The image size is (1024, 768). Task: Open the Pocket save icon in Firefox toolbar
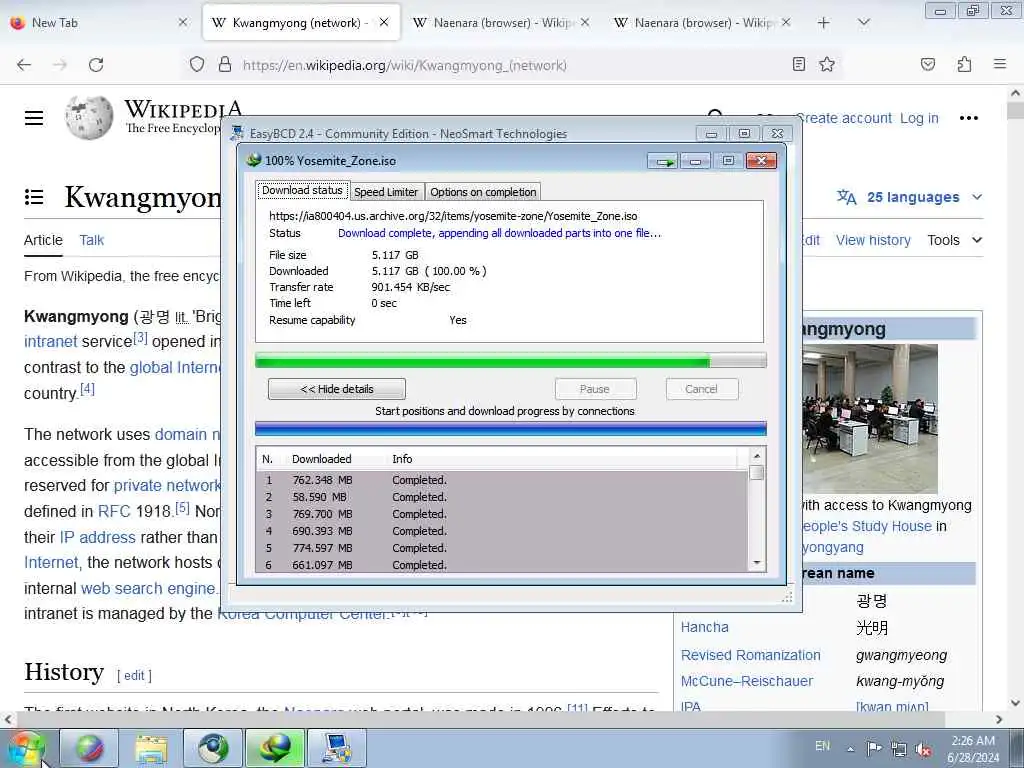927,64
